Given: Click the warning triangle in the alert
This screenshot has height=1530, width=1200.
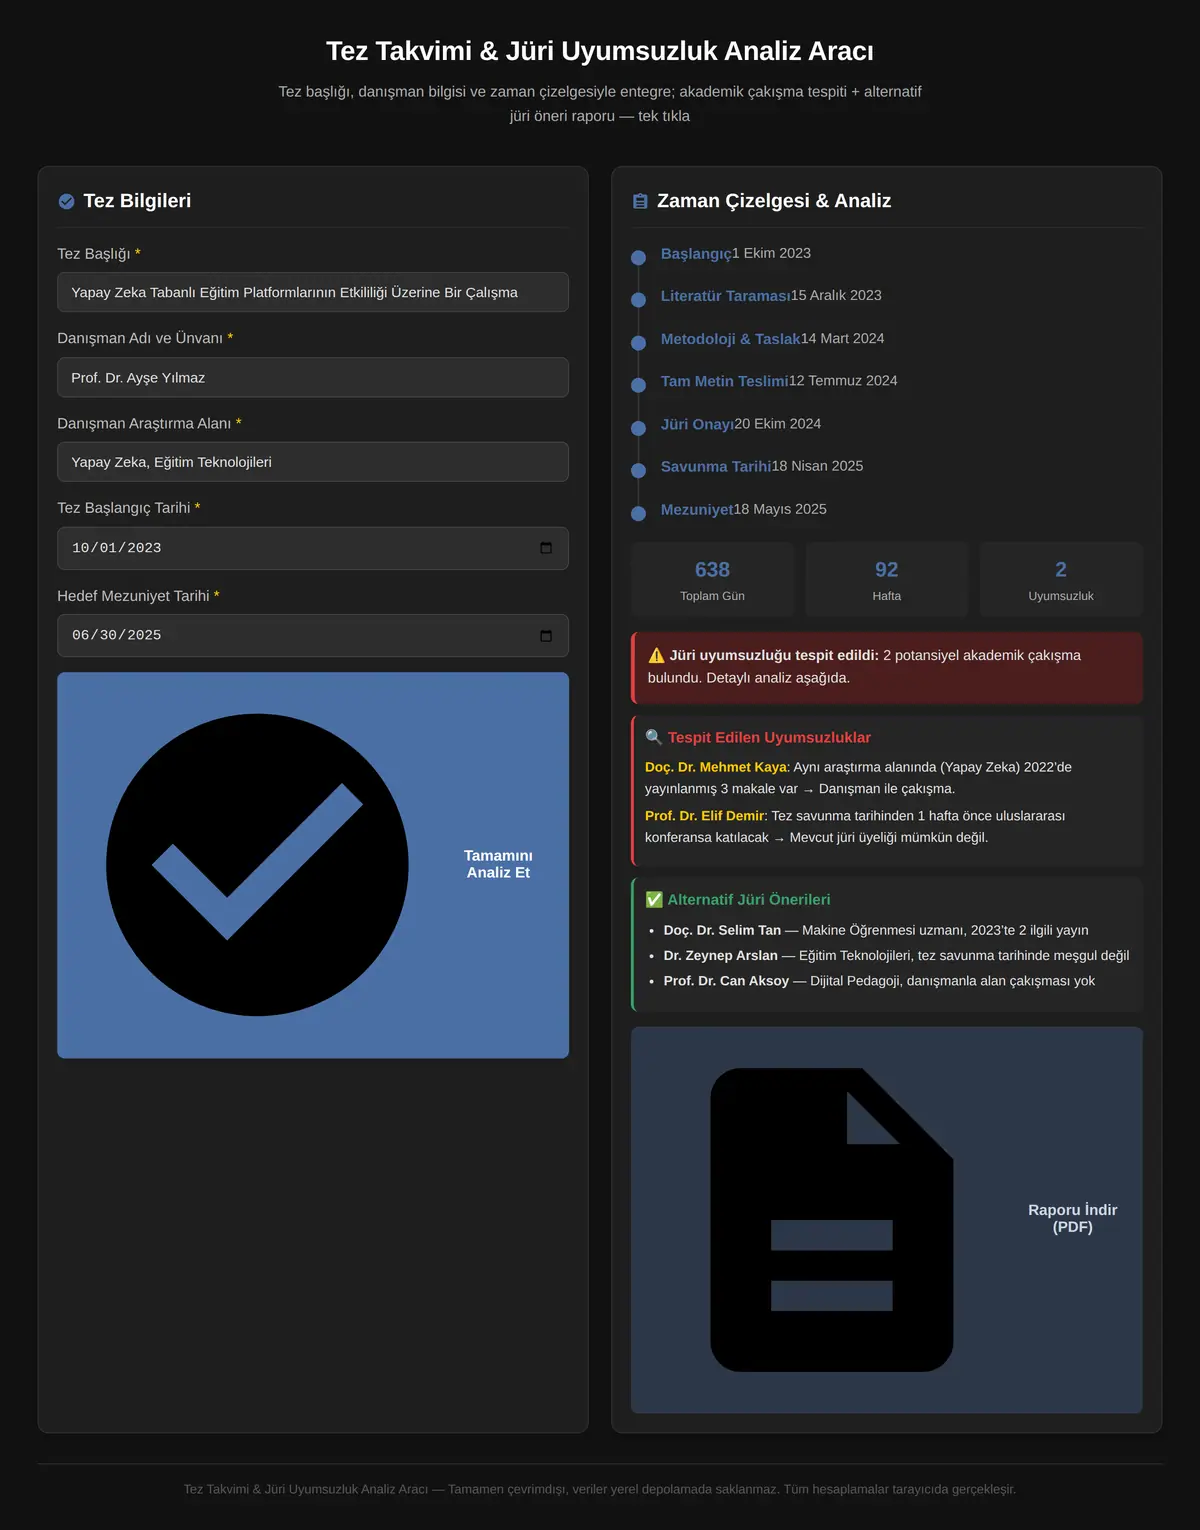Looking at the screenshot, I should tap(656, 656).
